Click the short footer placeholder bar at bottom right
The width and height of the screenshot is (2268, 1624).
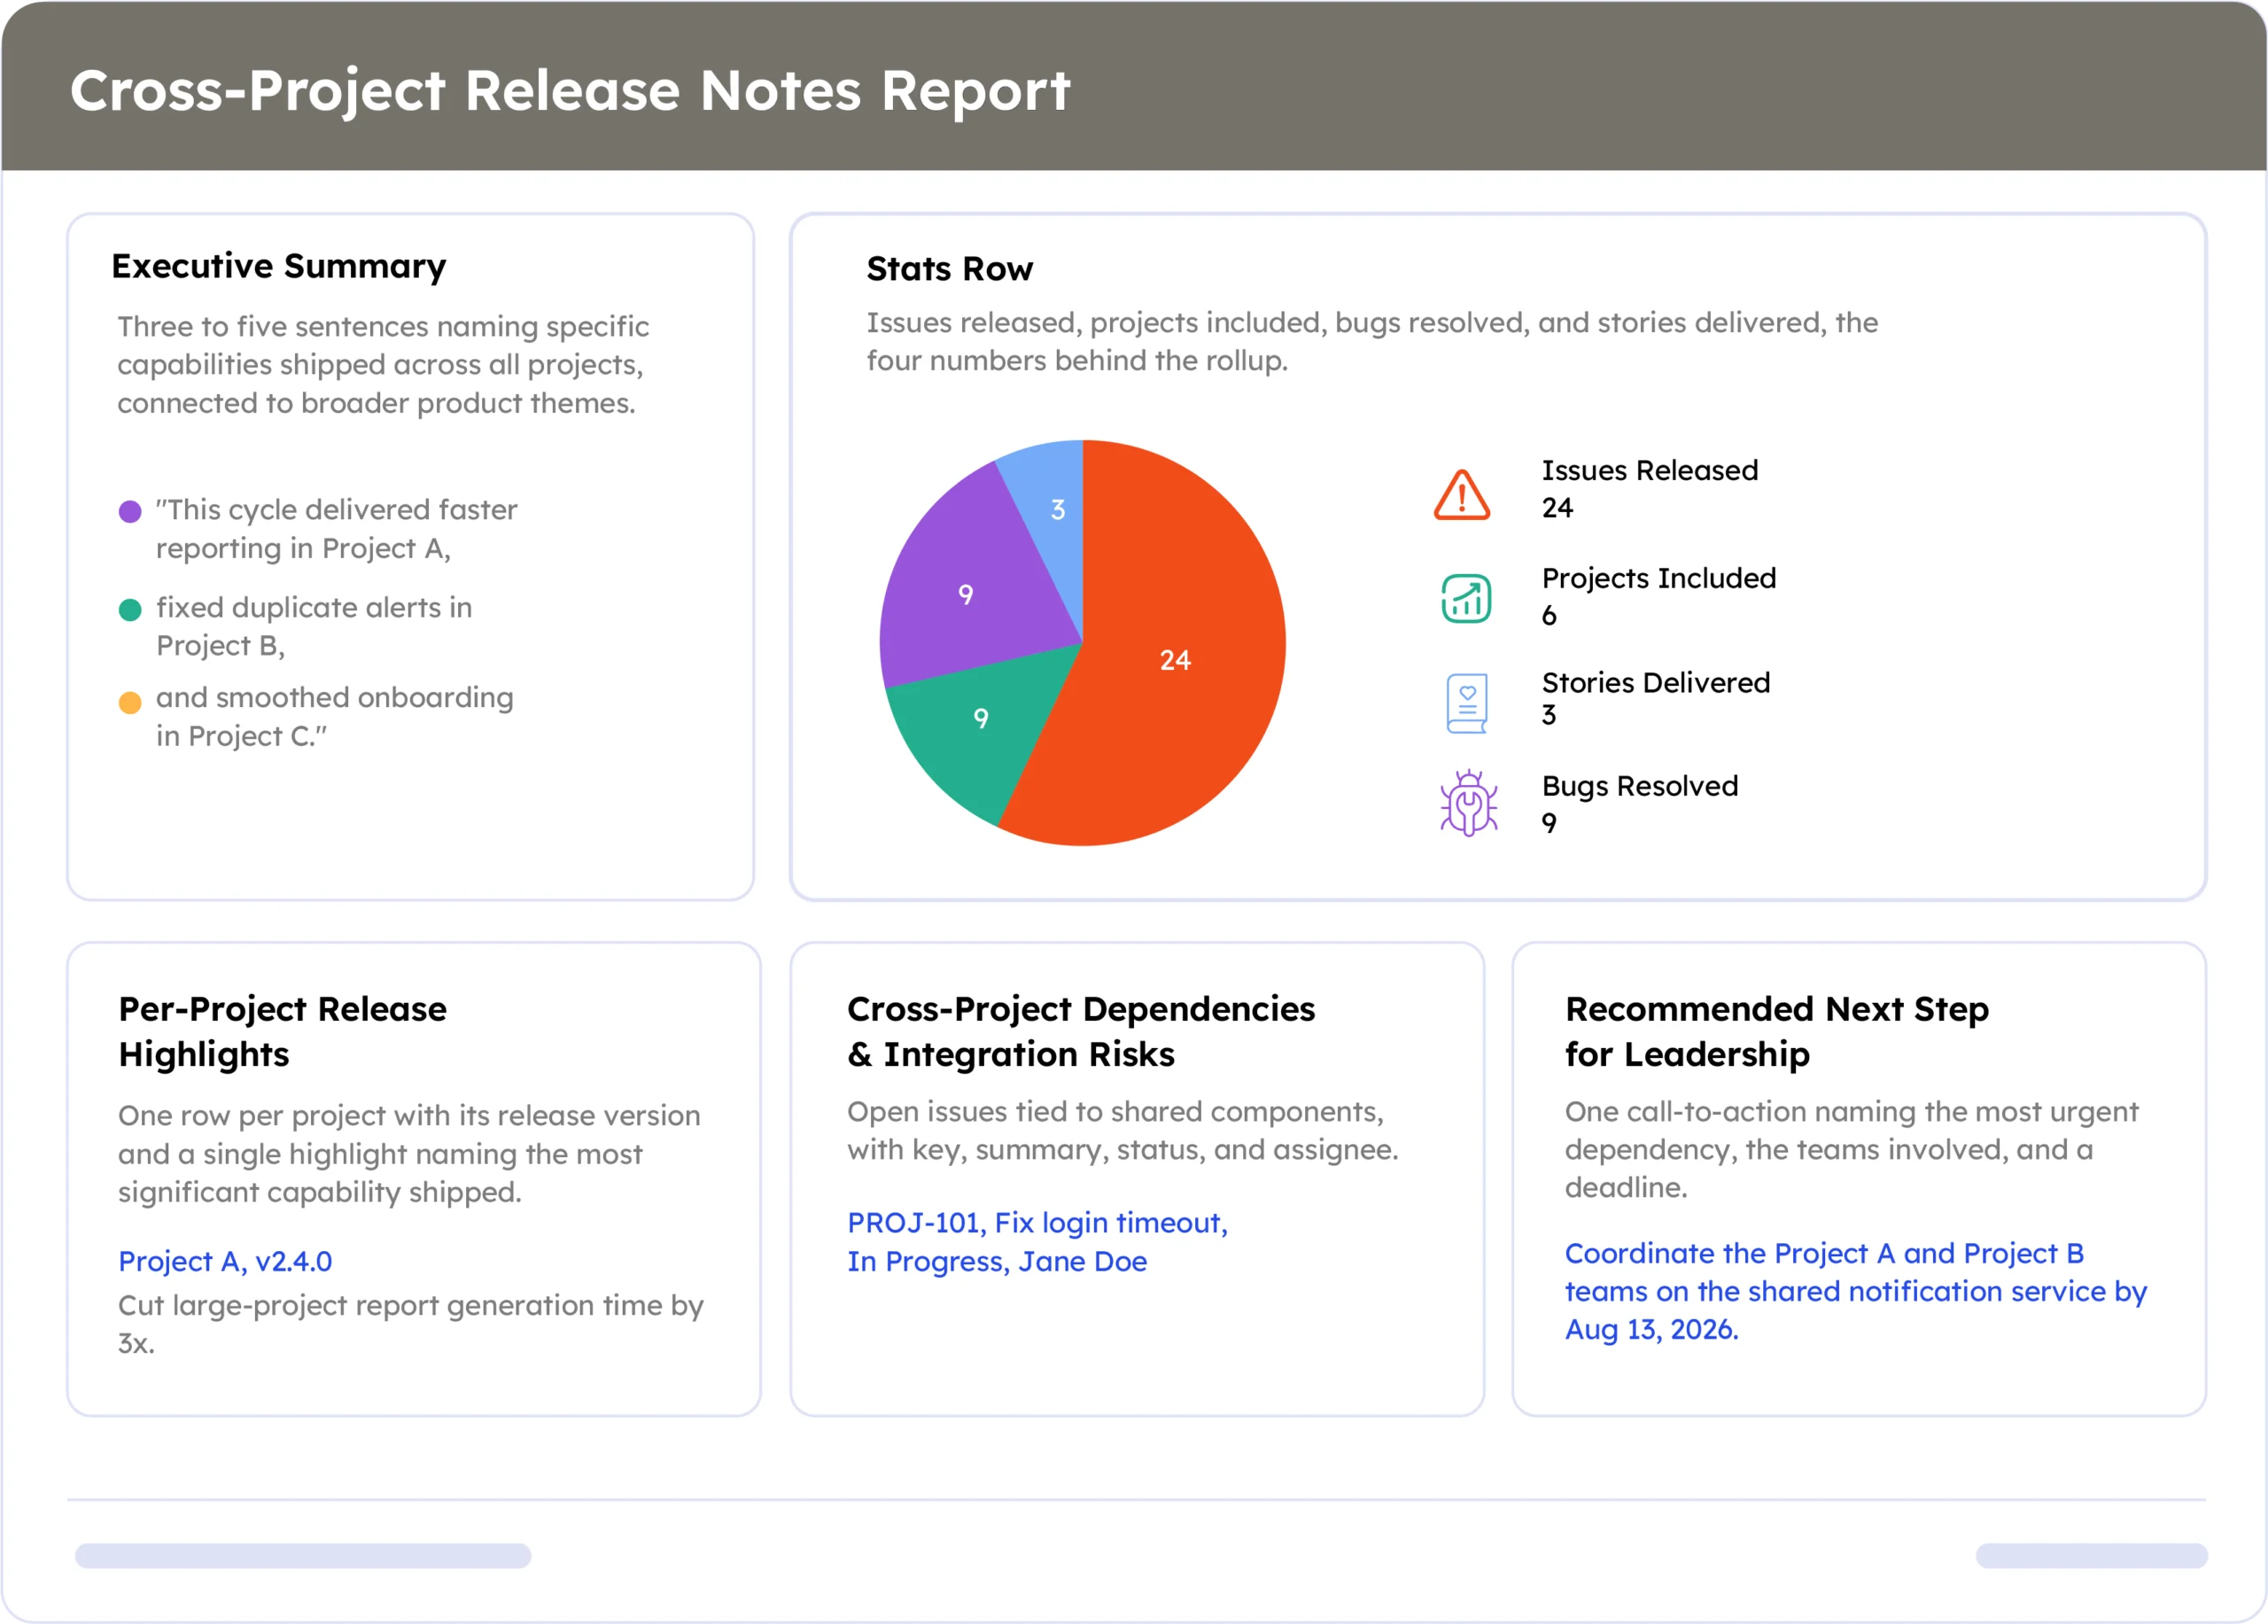2092,1556
